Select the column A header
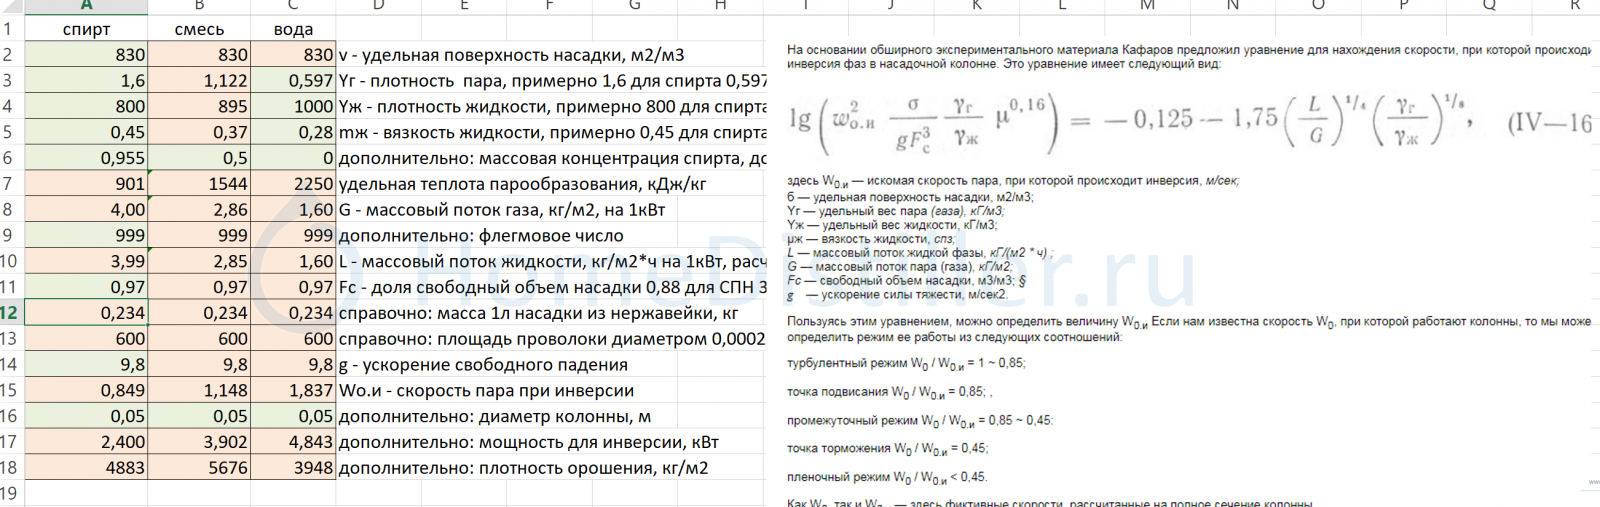Screen dimensions: 1600x507 [86, 6]
